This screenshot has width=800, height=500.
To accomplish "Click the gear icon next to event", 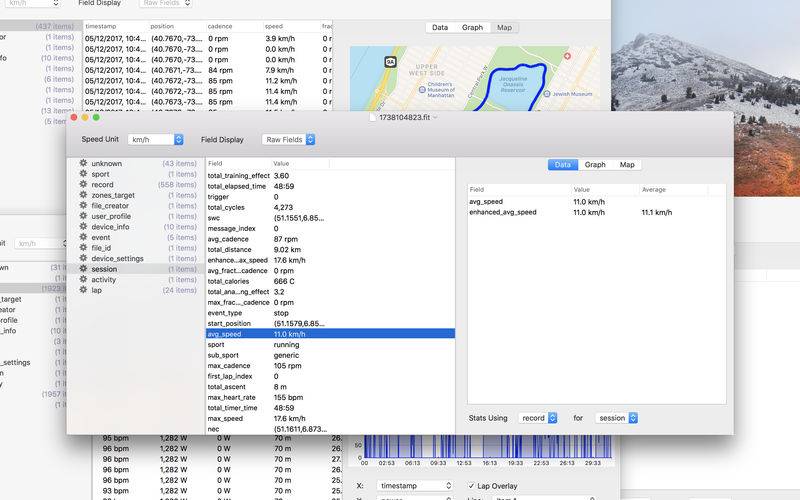I will tap(83, 237).
